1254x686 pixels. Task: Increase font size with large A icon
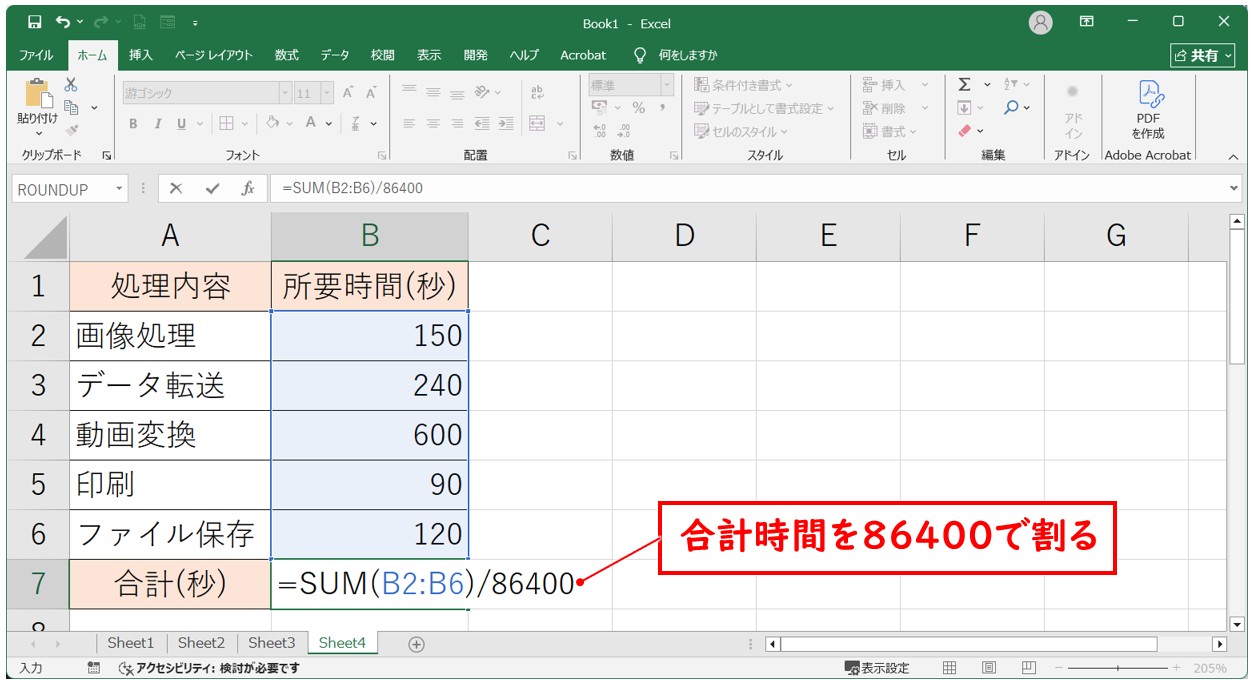[x=348, y=93]
